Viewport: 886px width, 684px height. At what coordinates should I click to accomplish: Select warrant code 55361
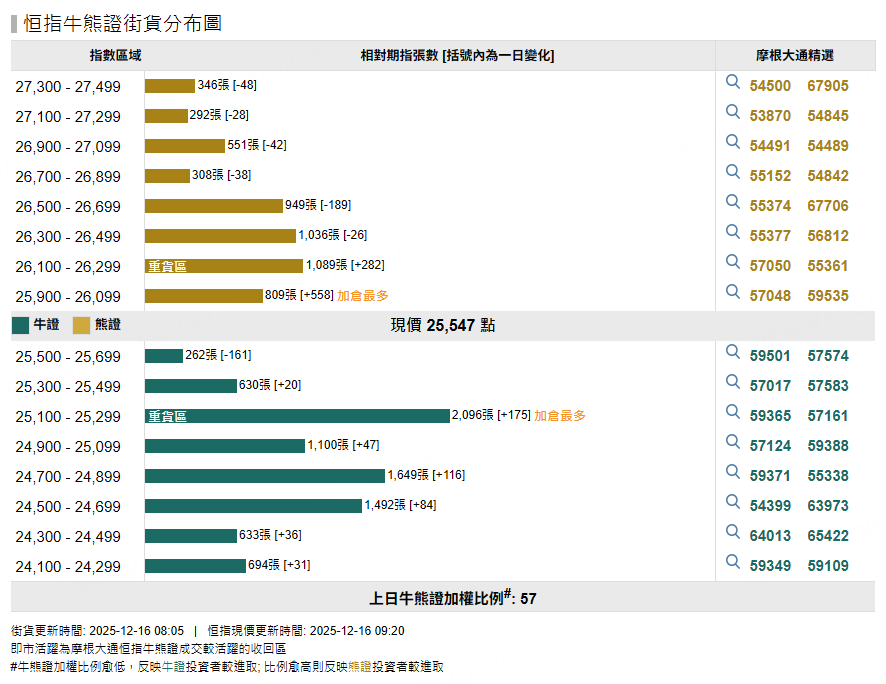(828, 265)
